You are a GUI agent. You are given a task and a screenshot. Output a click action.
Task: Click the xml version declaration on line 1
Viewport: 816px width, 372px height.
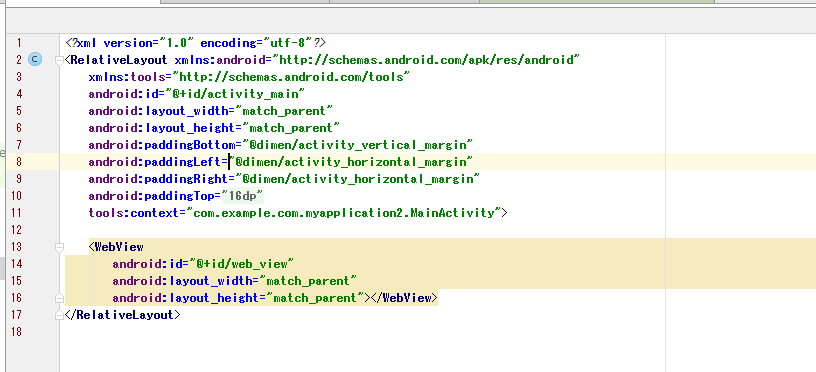(x=196, y=43)
